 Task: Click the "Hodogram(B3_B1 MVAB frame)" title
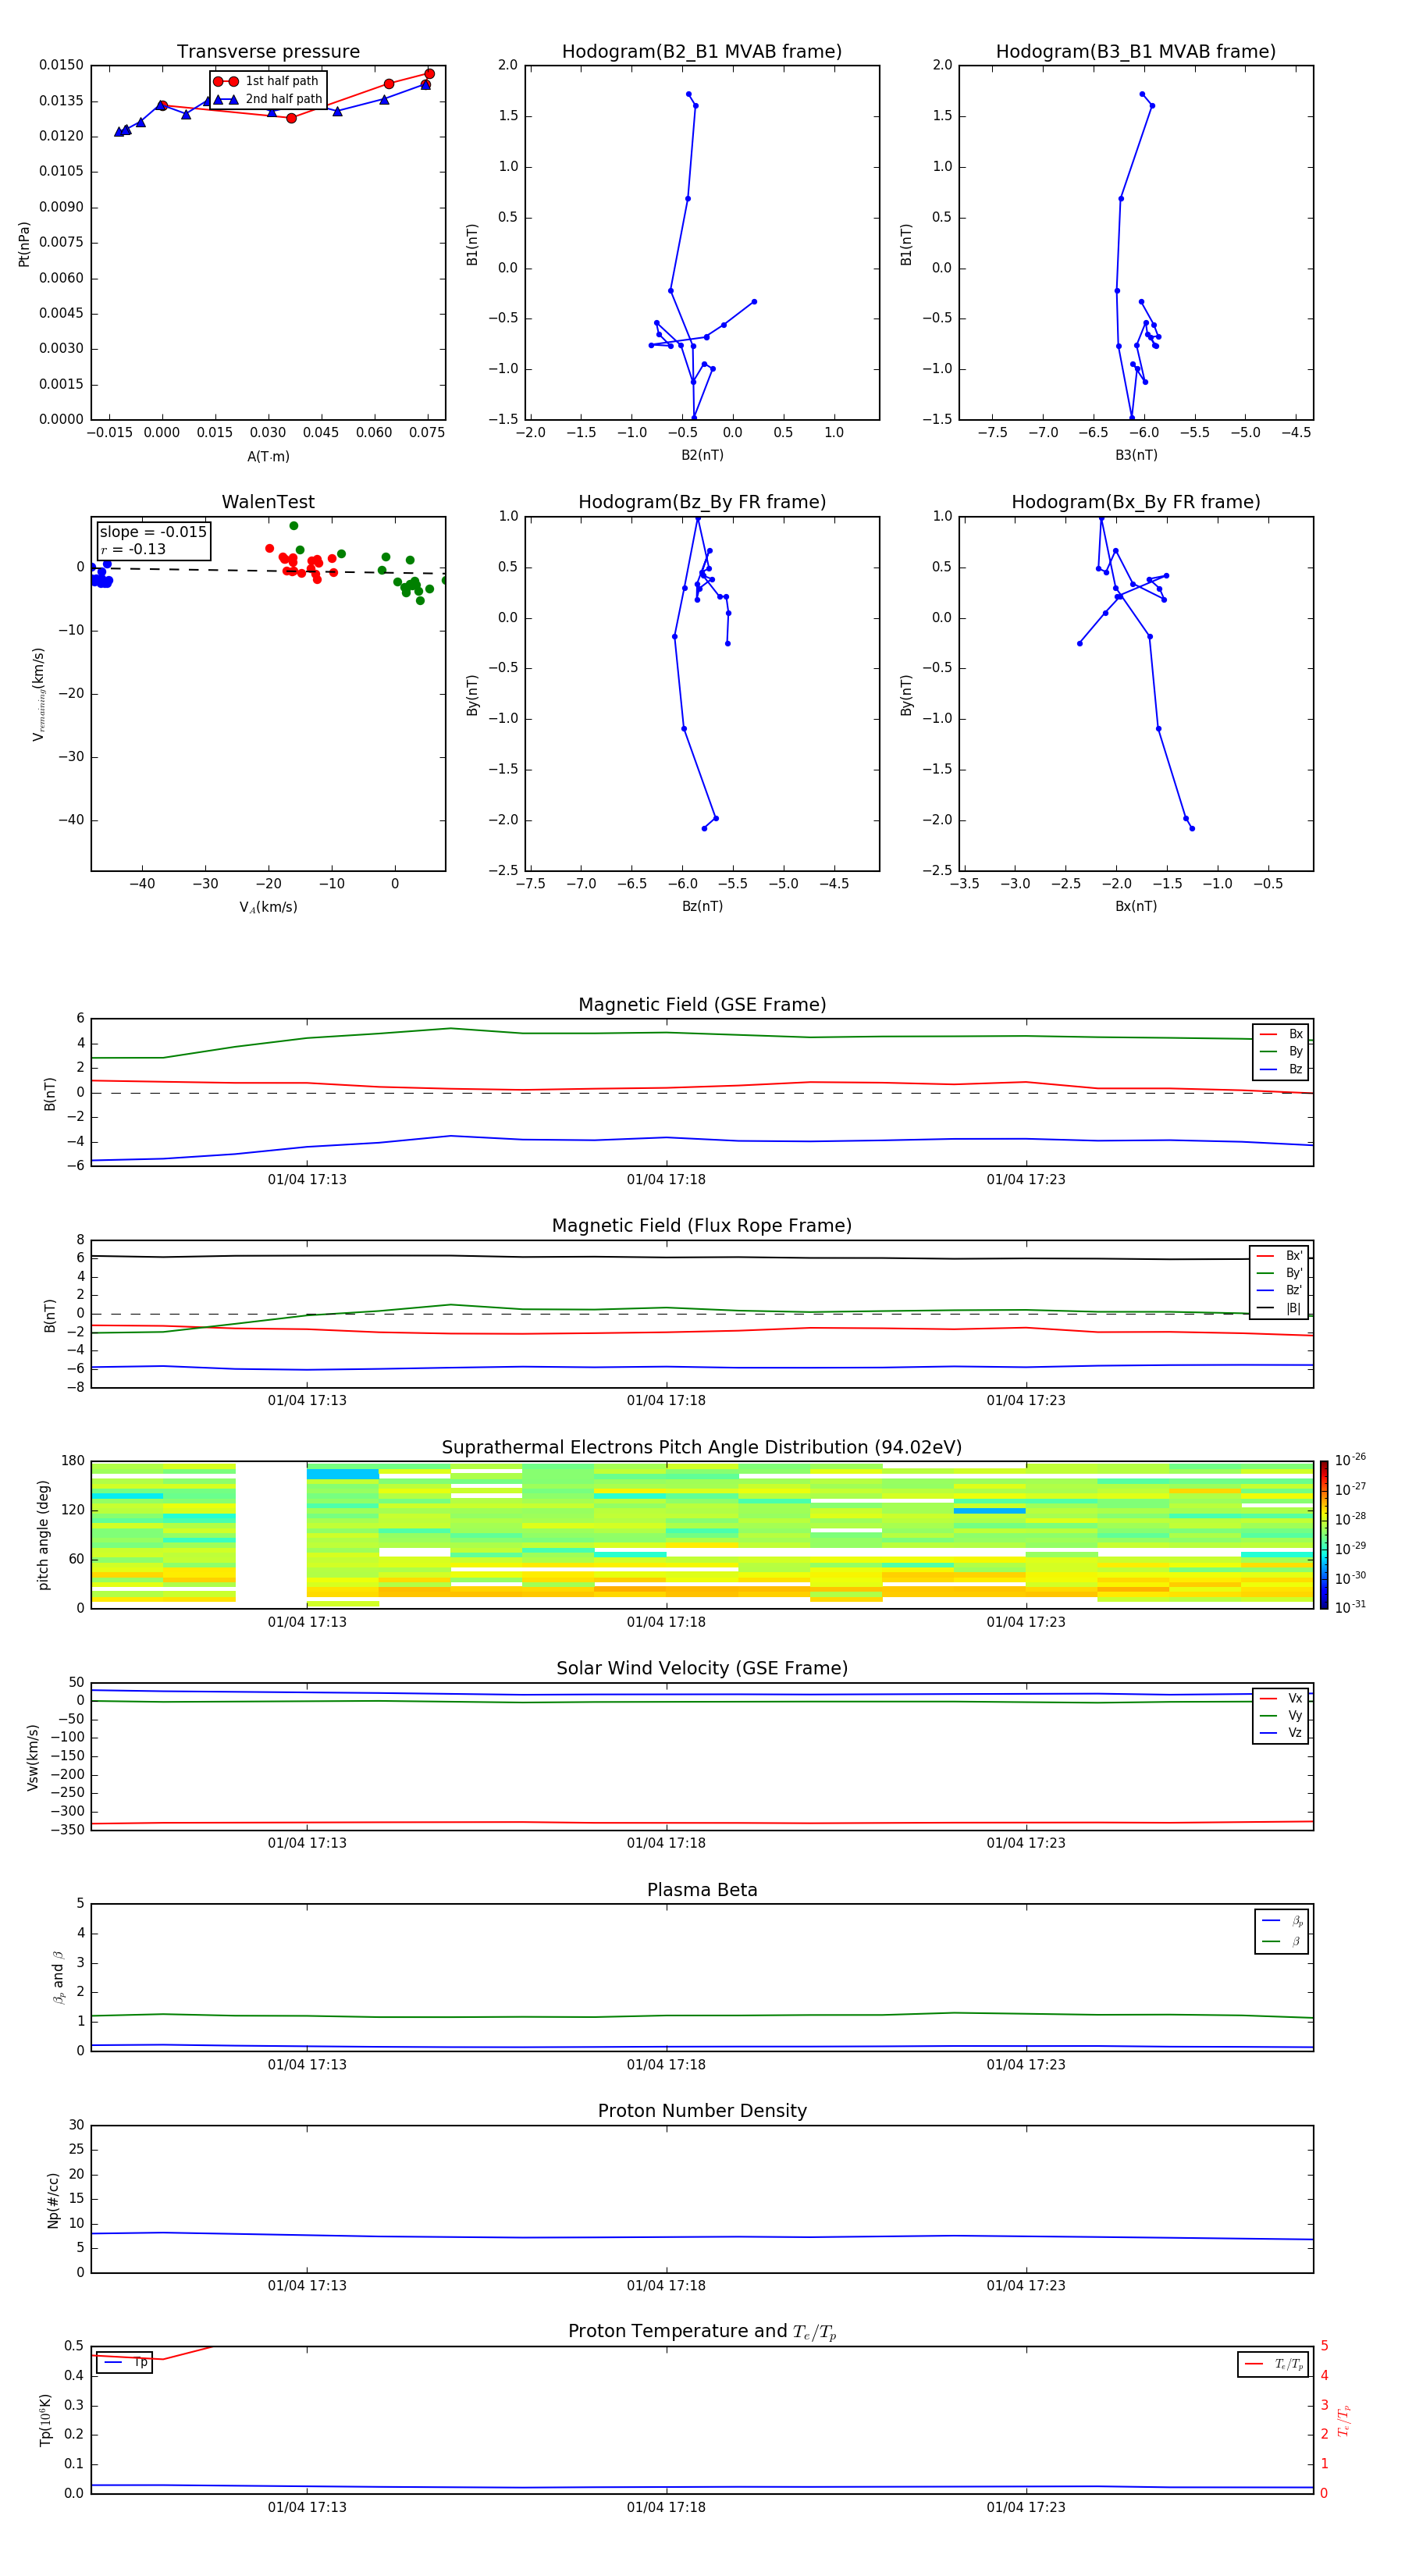click(1136, 52)
